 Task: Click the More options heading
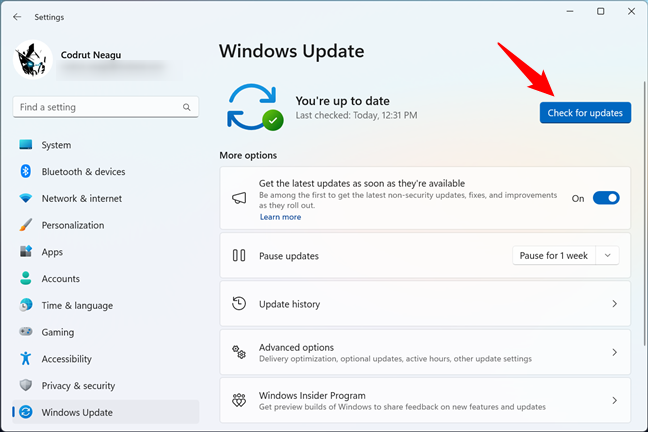pyautogui.click(x=248, y=155)
